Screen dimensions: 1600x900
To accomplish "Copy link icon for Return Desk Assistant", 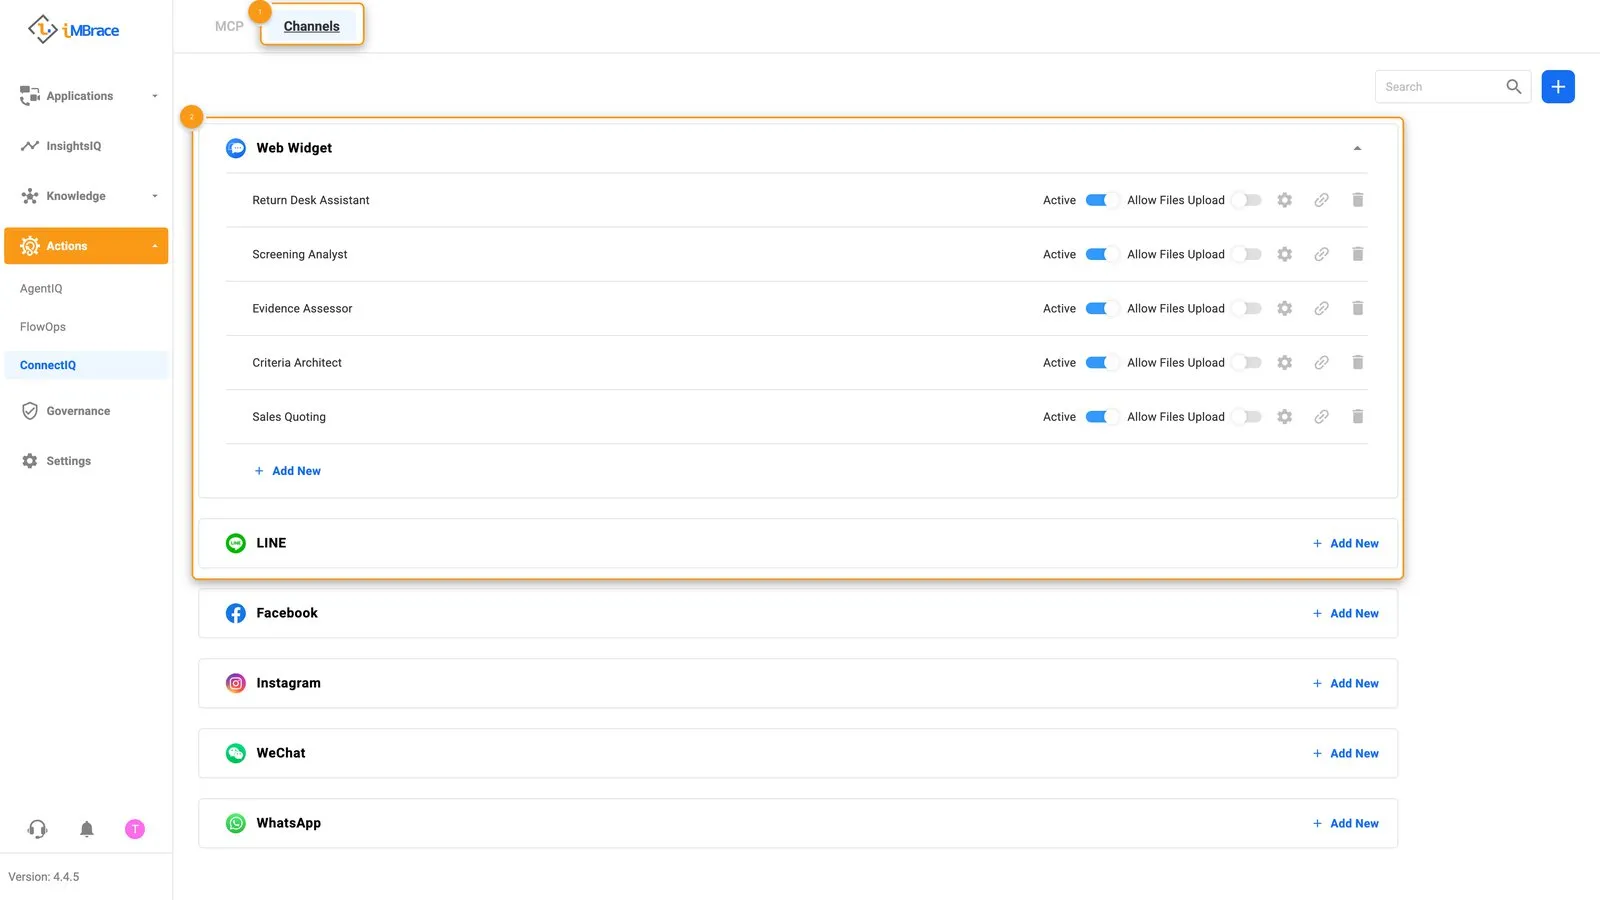I will point(1321,200).
